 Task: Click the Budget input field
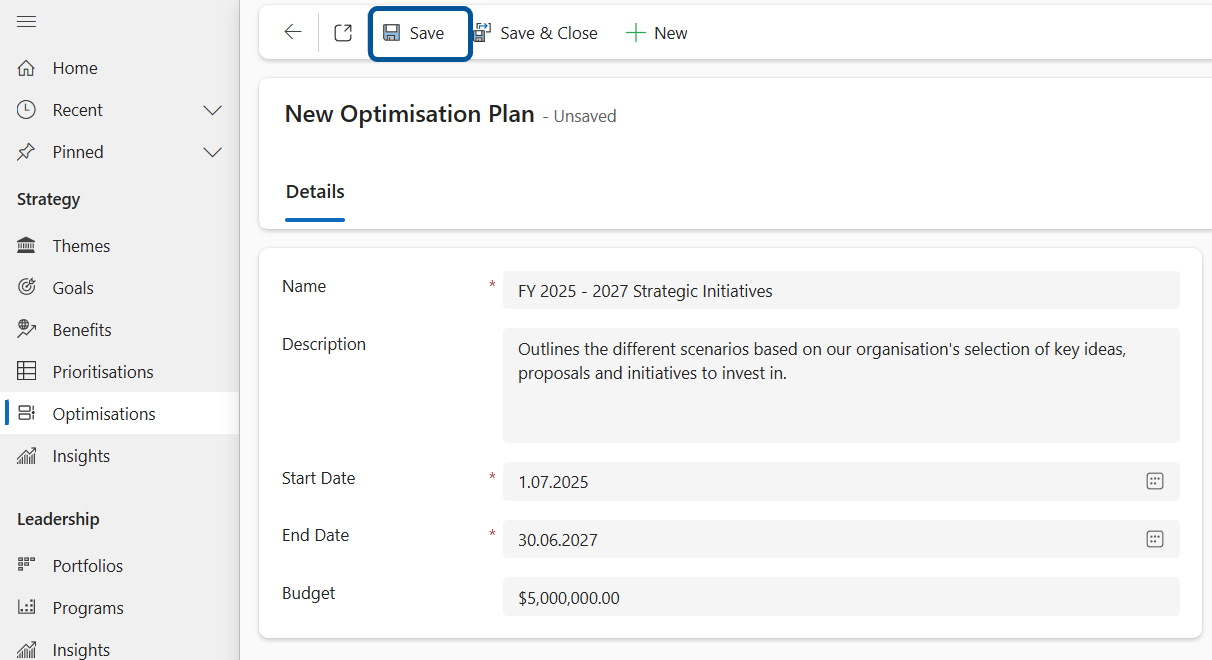pos(840,598)
